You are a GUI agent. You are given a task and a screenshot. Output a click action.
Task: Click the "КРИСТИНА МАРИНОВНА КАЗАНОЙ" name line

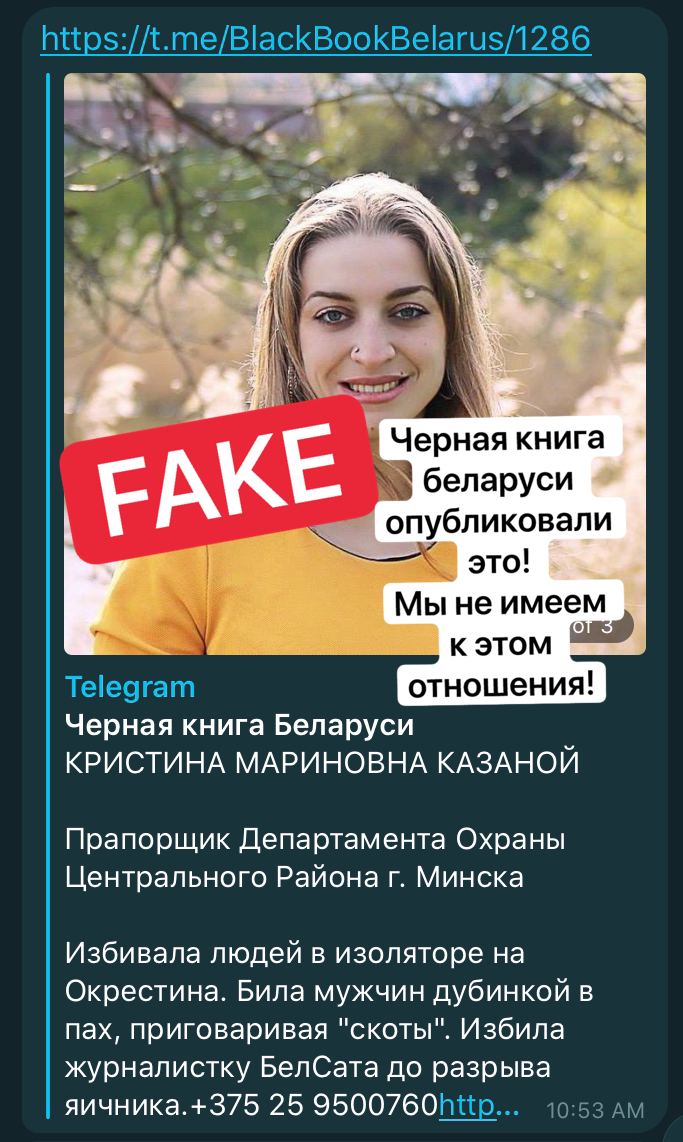323,763
